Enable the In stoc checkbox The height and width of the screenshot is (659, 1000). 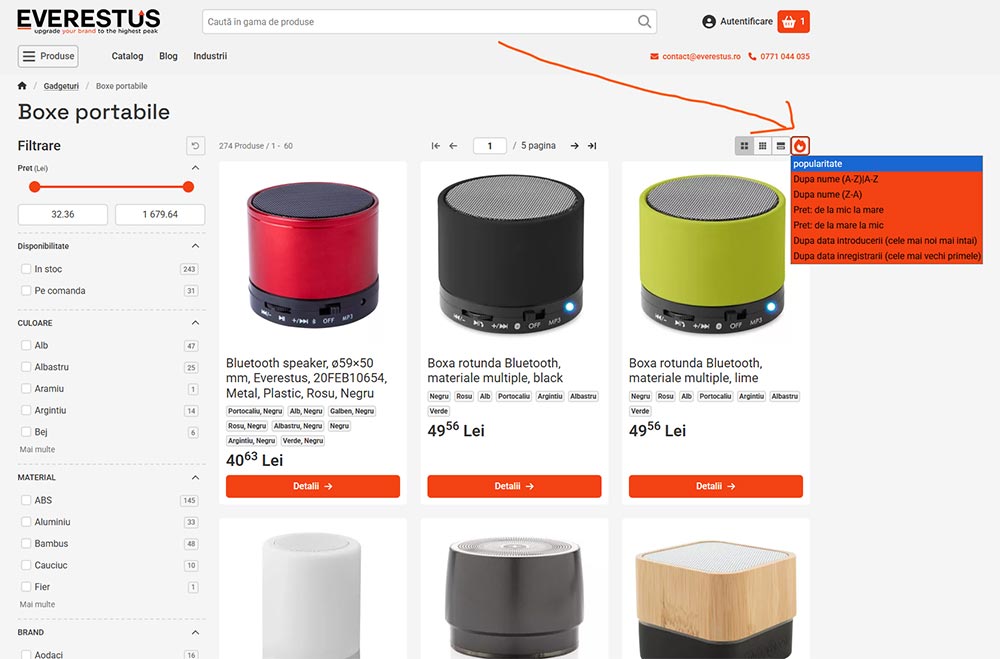[x=26, y=269]
